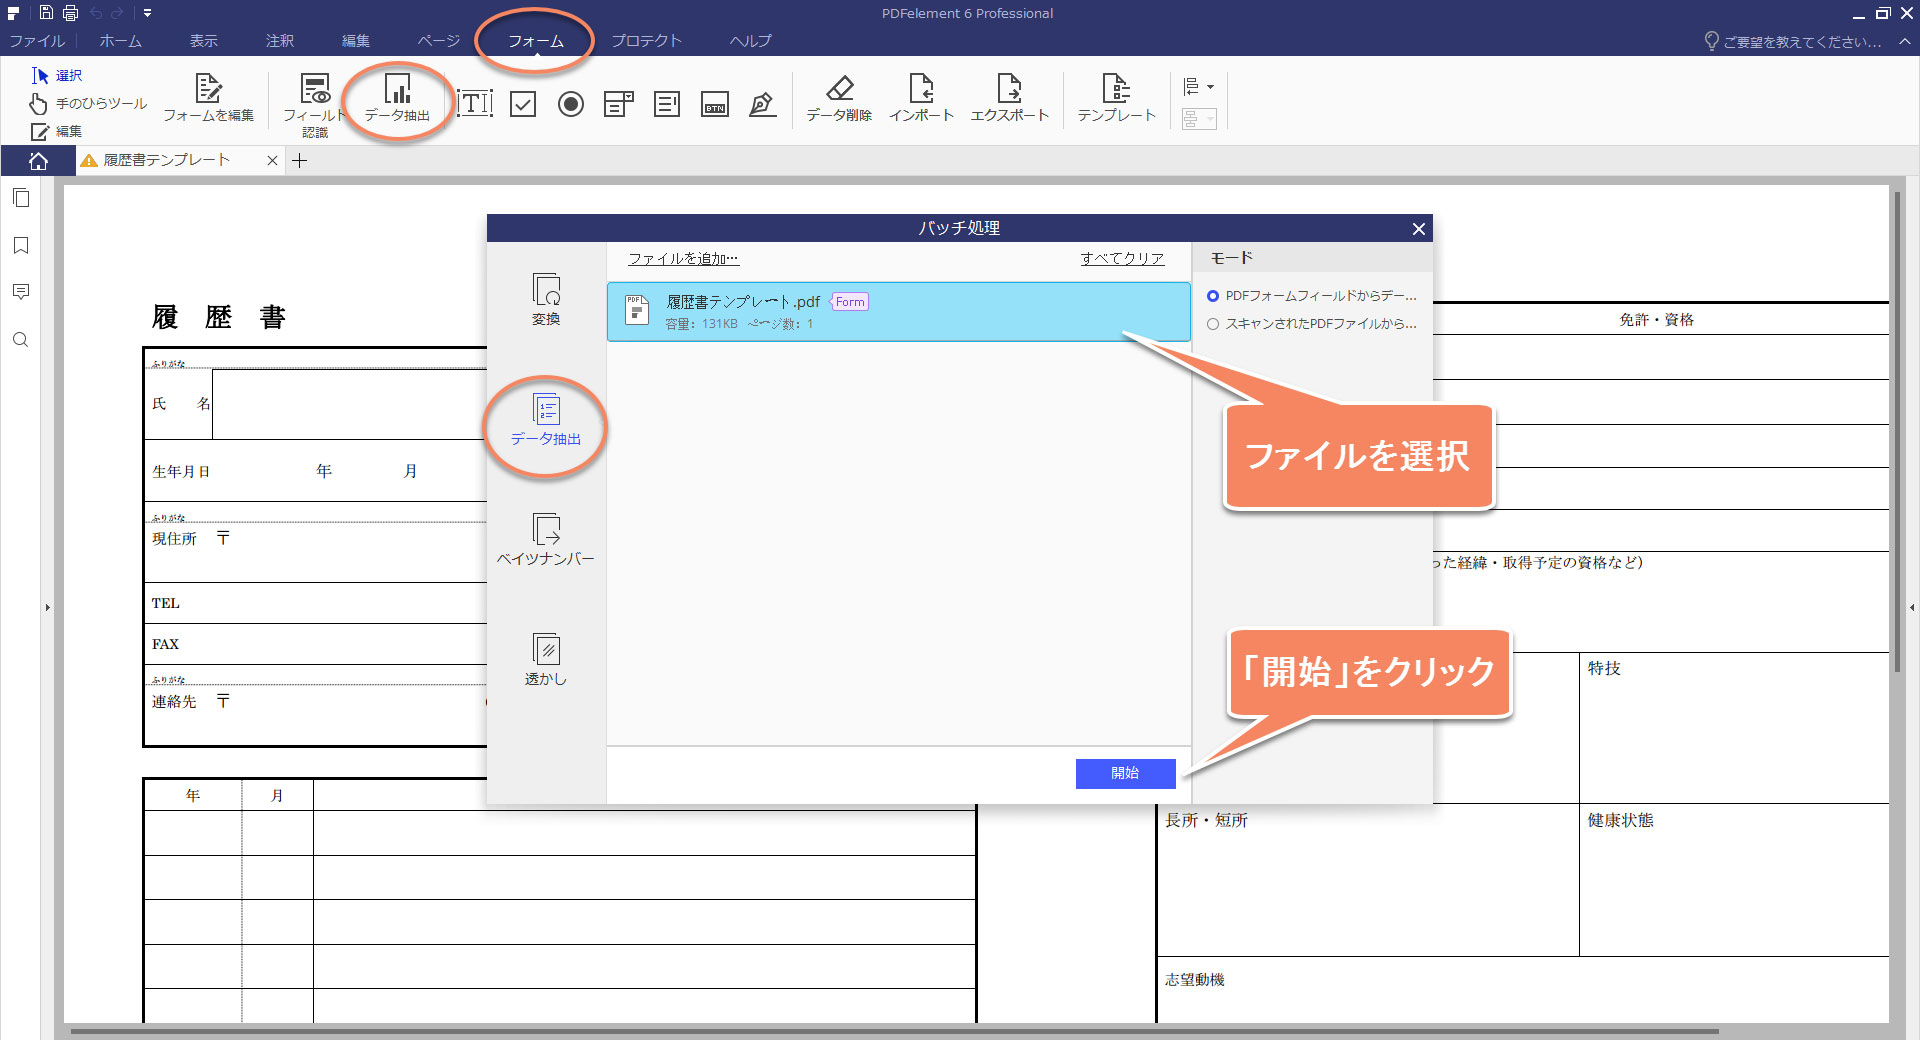Select 変換 in the batch dialog
Viewport: 1920px width, 1040px height.
546,300
